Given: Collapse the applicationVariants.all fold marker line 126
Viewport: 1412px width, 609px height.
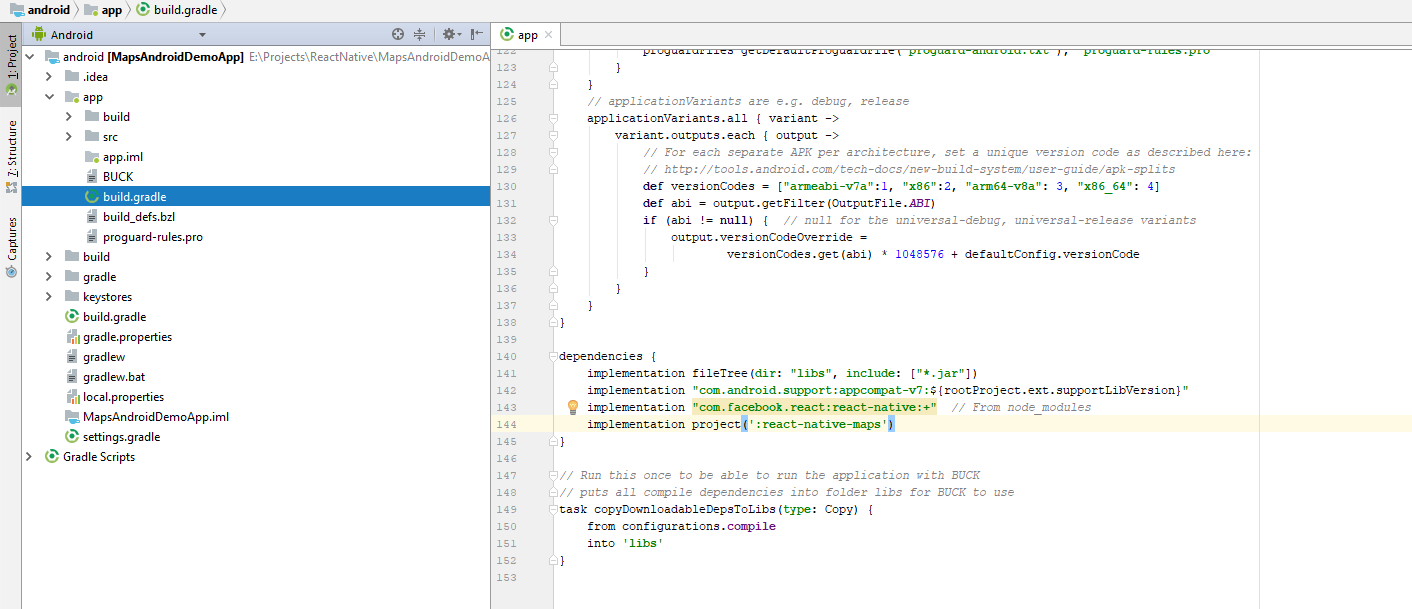Looking at the screenshot, I should click(553, 118).
